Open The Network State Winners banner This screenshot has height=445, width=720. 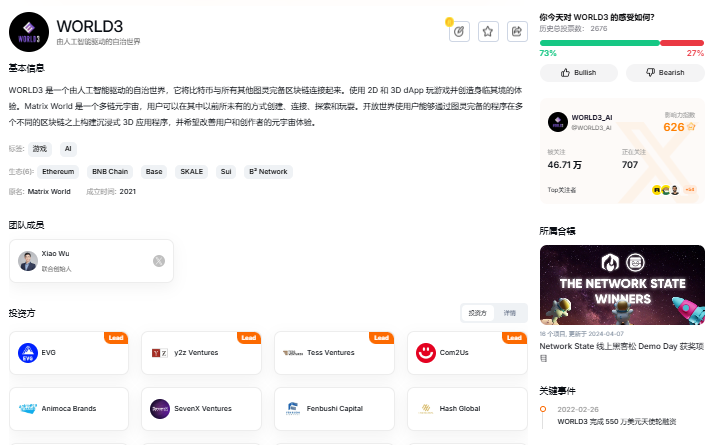click(x=622, y=285)
